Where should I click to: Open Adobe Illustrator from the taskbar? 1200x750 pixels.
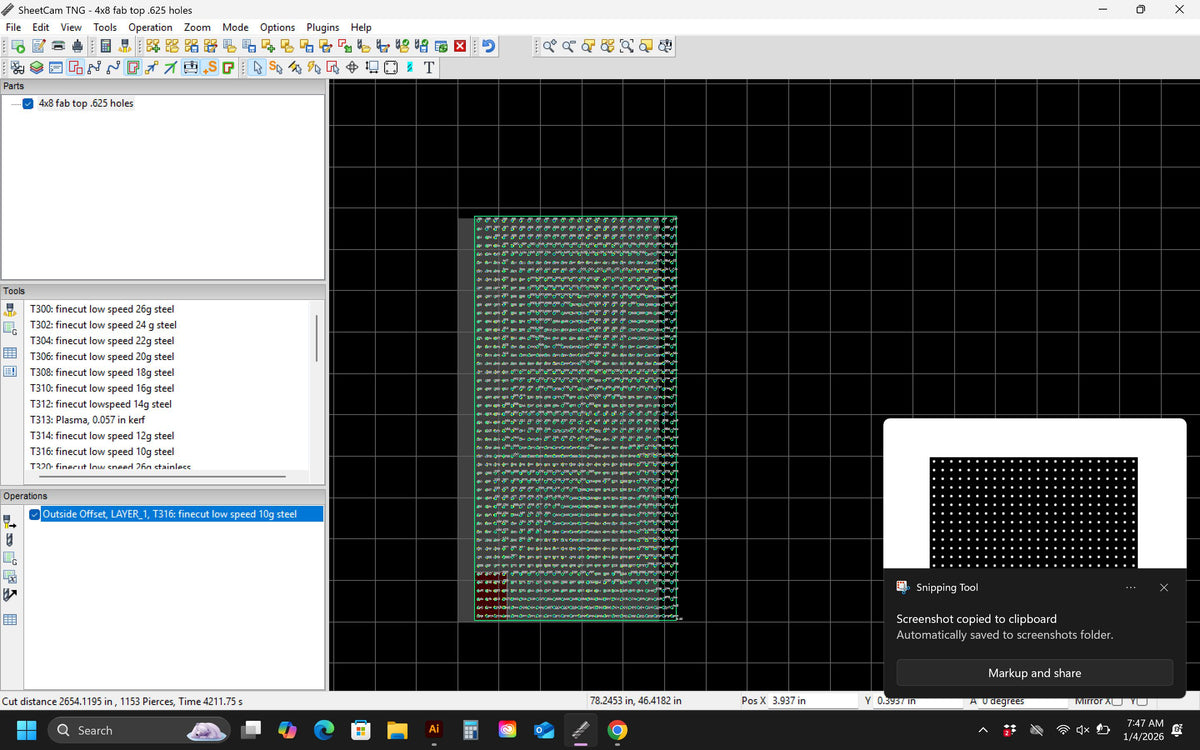pyautogui.click(x=434, y=730)
